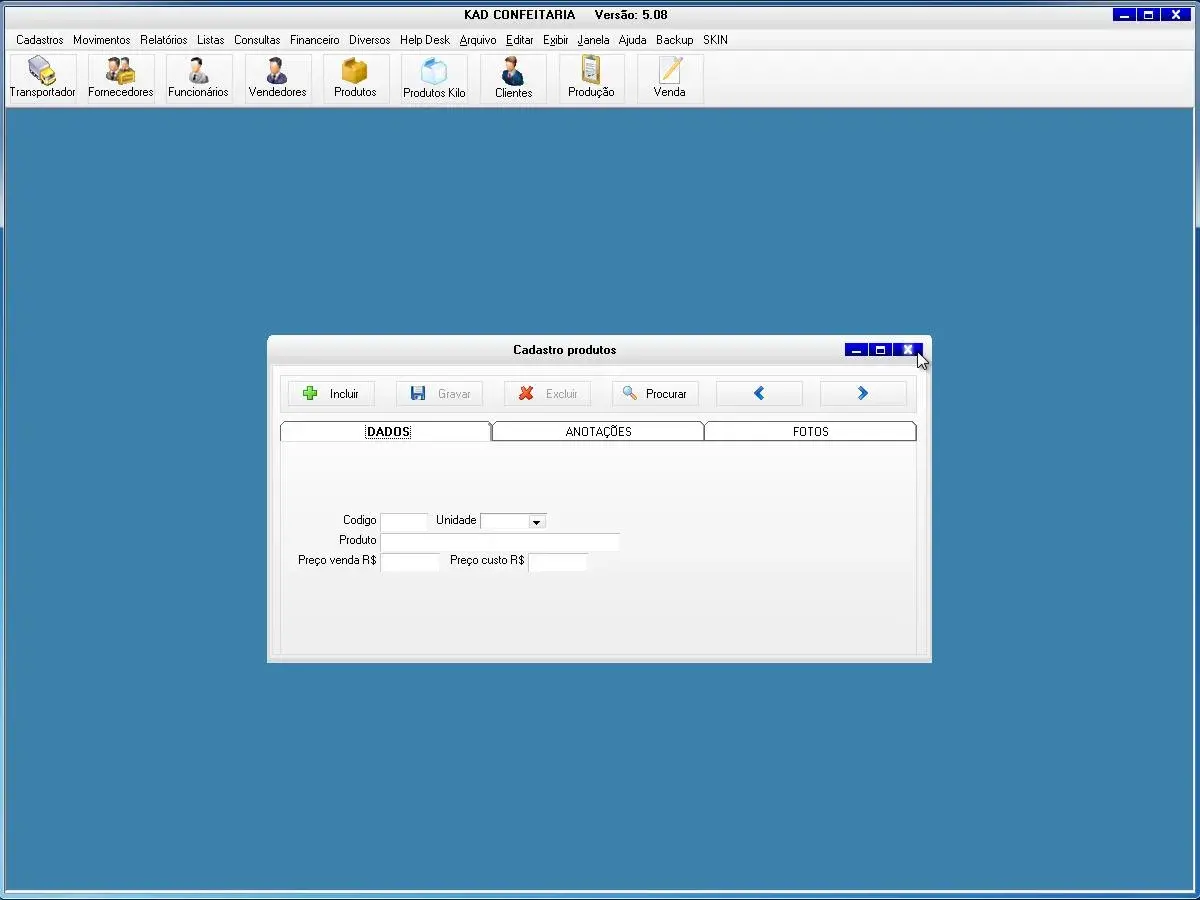Open the Cadastros menu
The width and height of the screenshot is (1200, 900).
click(39, 40)
